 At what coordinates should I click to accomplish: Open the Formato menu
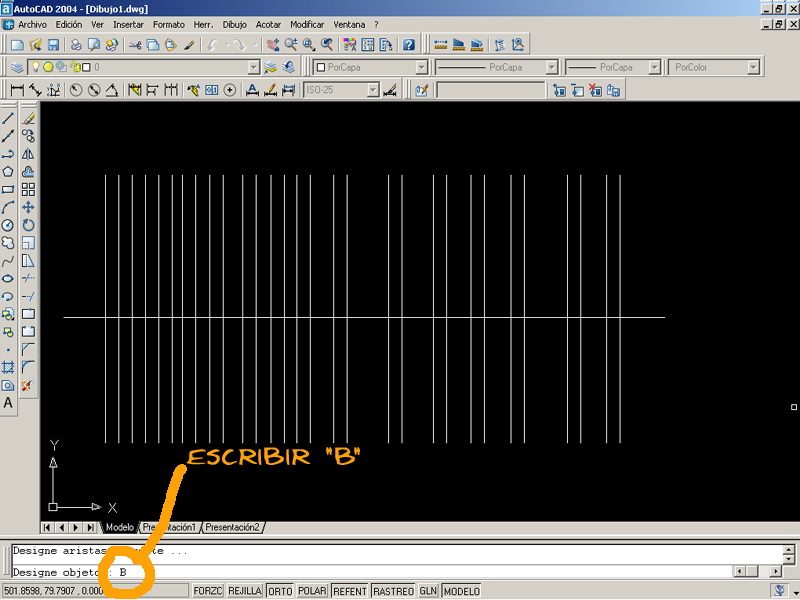168,24
